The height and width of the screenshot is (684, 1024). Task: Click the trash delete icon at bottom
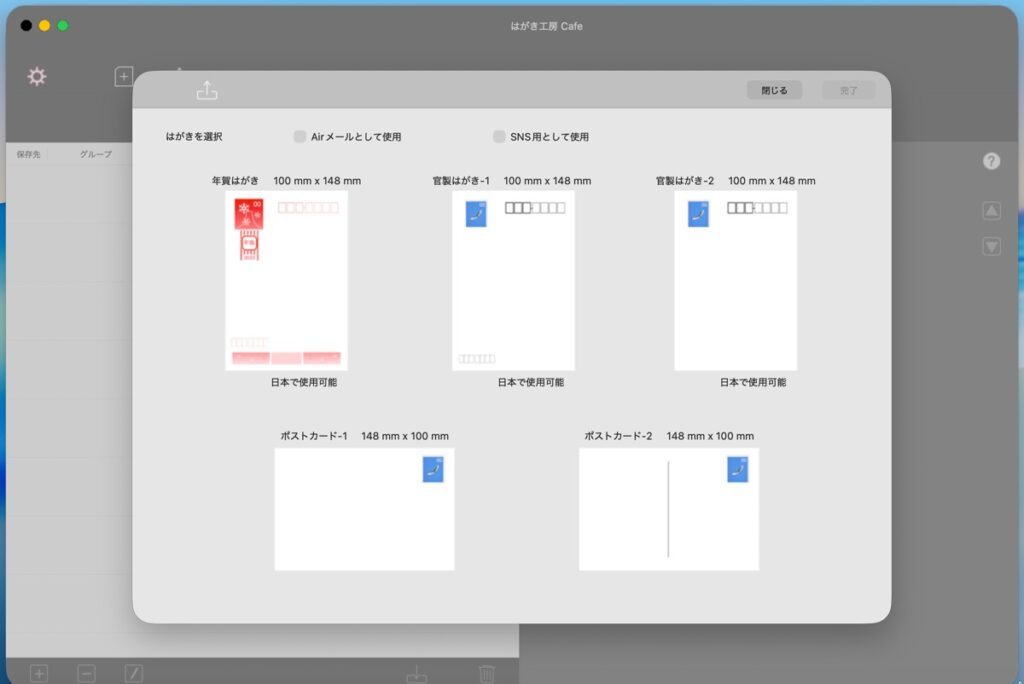click(x=487, y=673)
